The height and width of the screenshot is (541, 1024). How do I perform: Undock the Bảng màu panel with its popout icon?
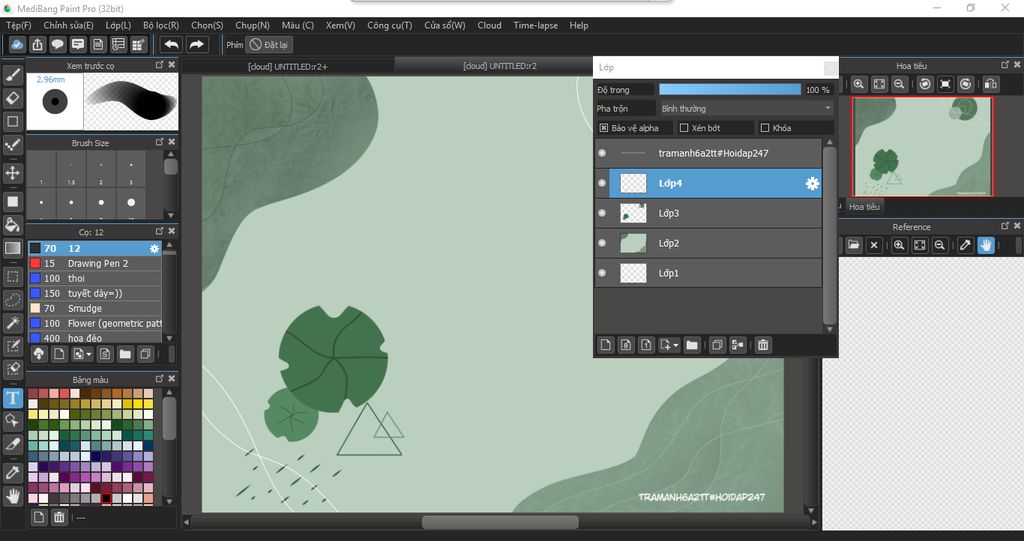point(159,379)
